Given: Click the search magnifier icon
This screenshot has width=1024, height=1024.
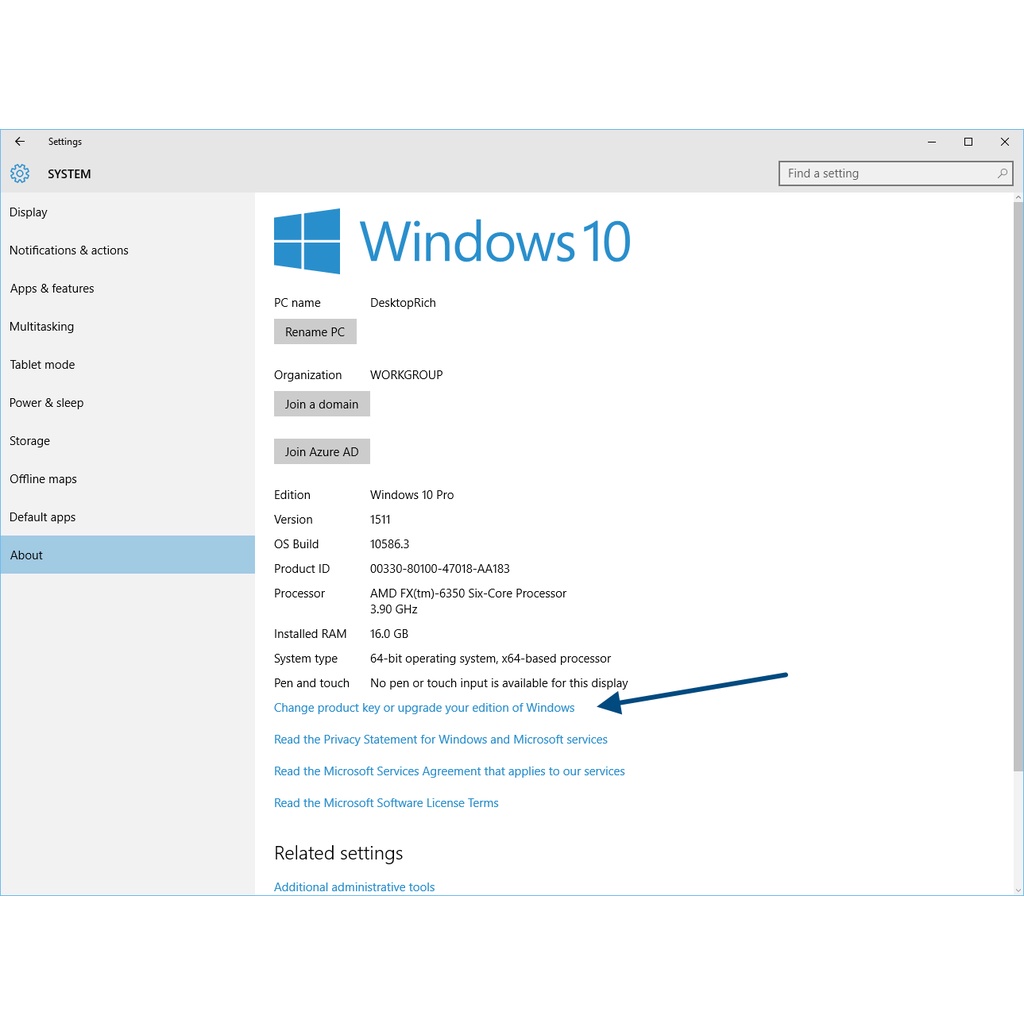Looking at the screenshot, I should click(x=1002, y=174).
